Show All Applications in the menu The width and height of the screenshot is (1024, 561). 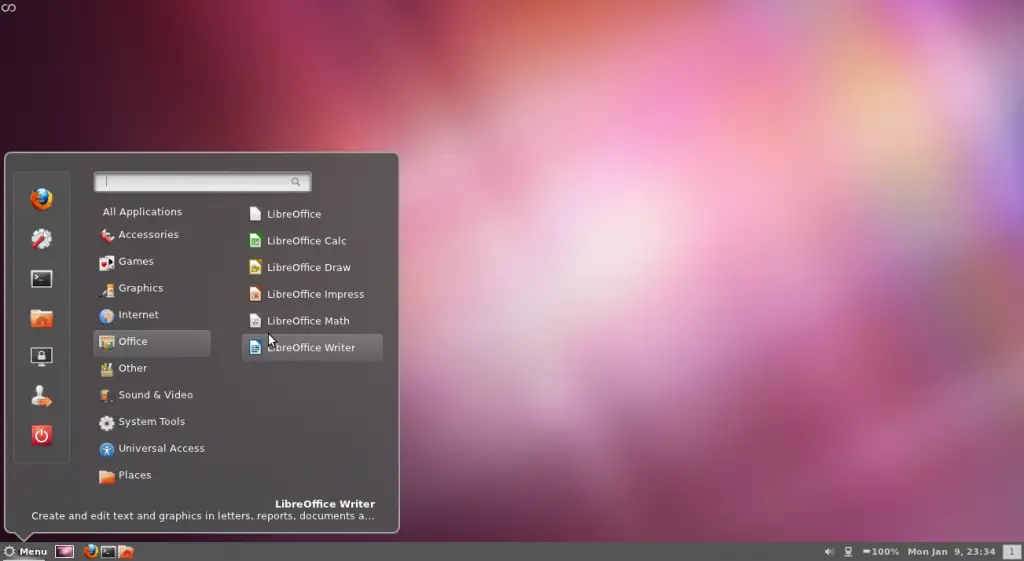(142, 212)
